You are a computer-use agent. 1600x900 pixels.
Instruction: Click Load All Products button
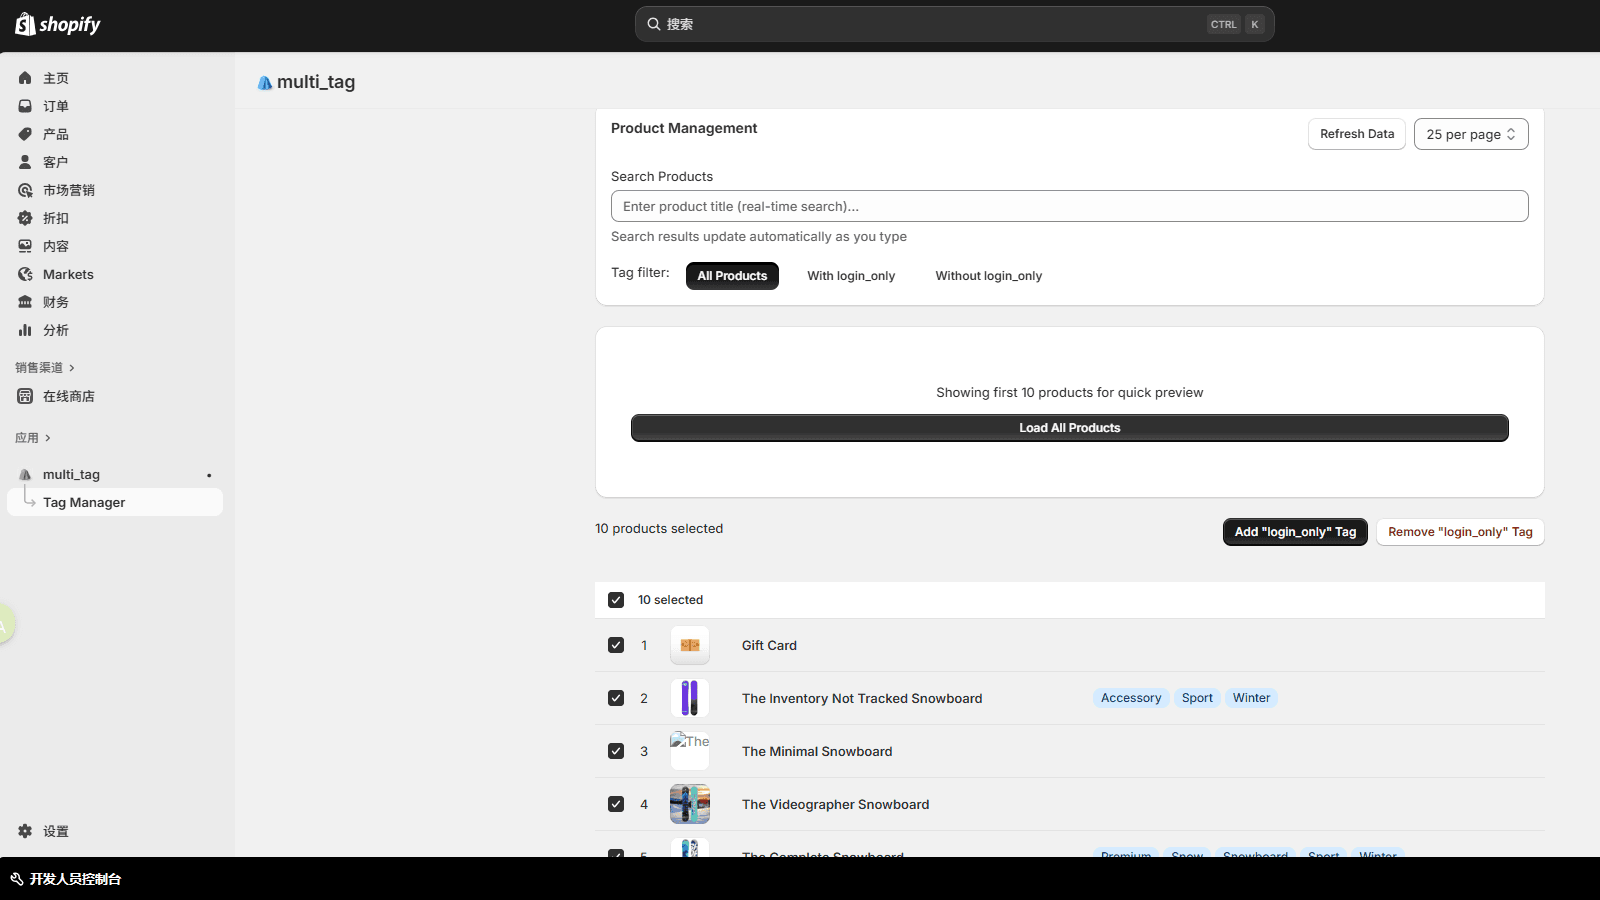click(x=1070, y=428)
